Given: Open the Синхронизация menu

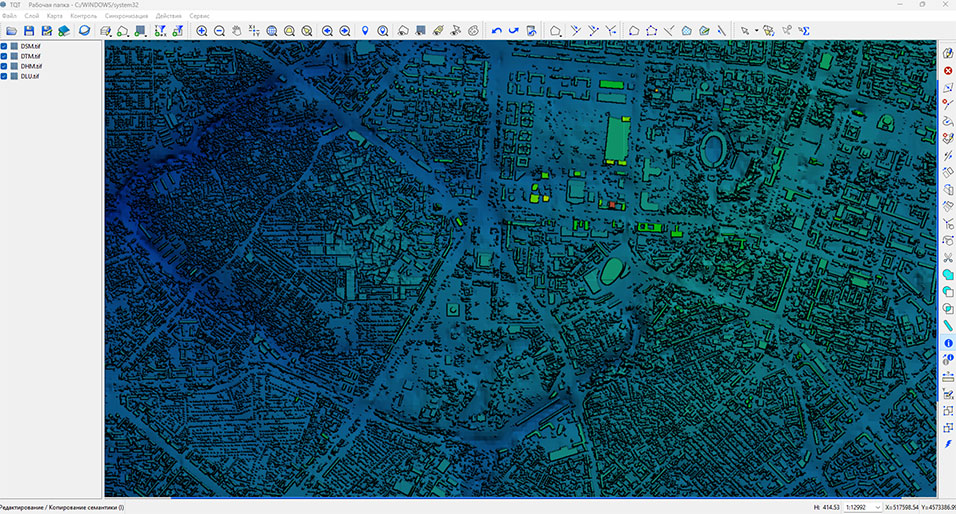Looking at the screenshot, I should [126, 16].
